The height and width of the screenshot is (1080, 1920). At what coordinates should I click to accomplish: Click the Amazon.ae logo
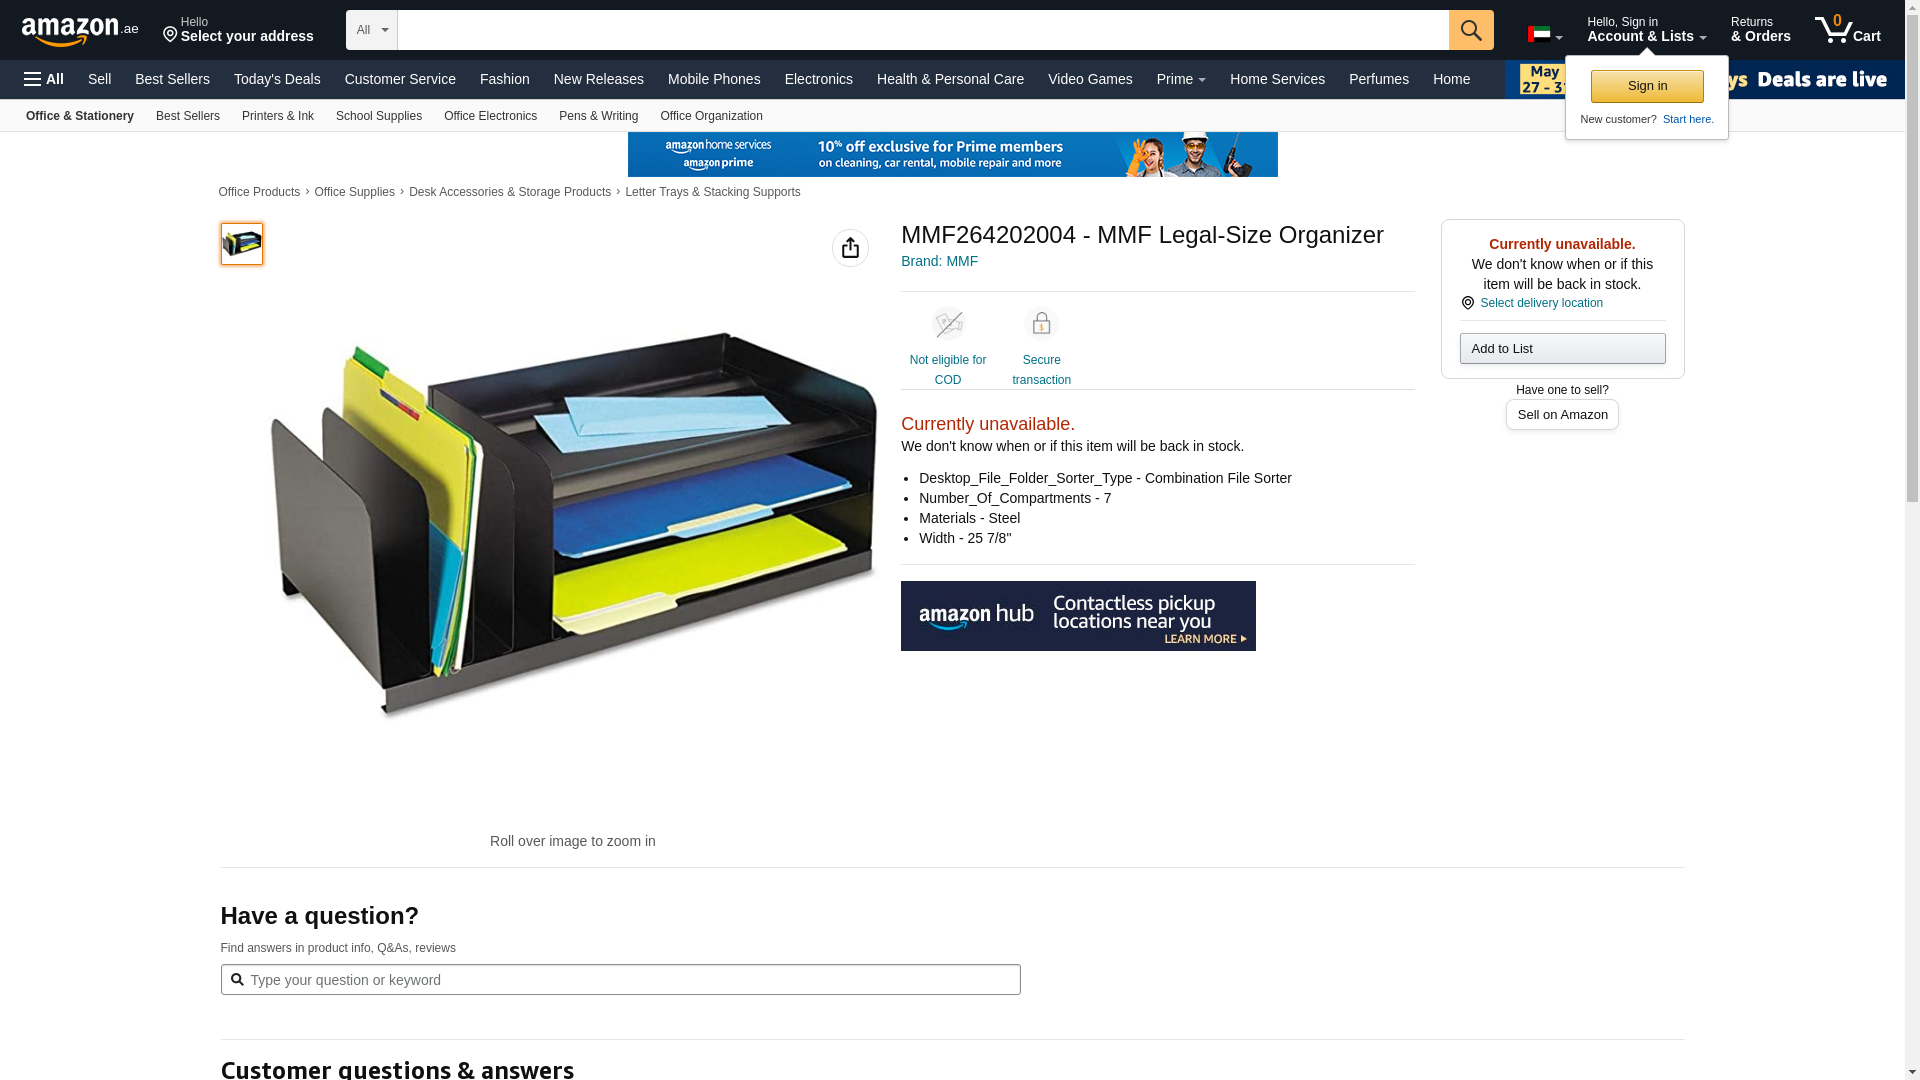click(80, 30)
